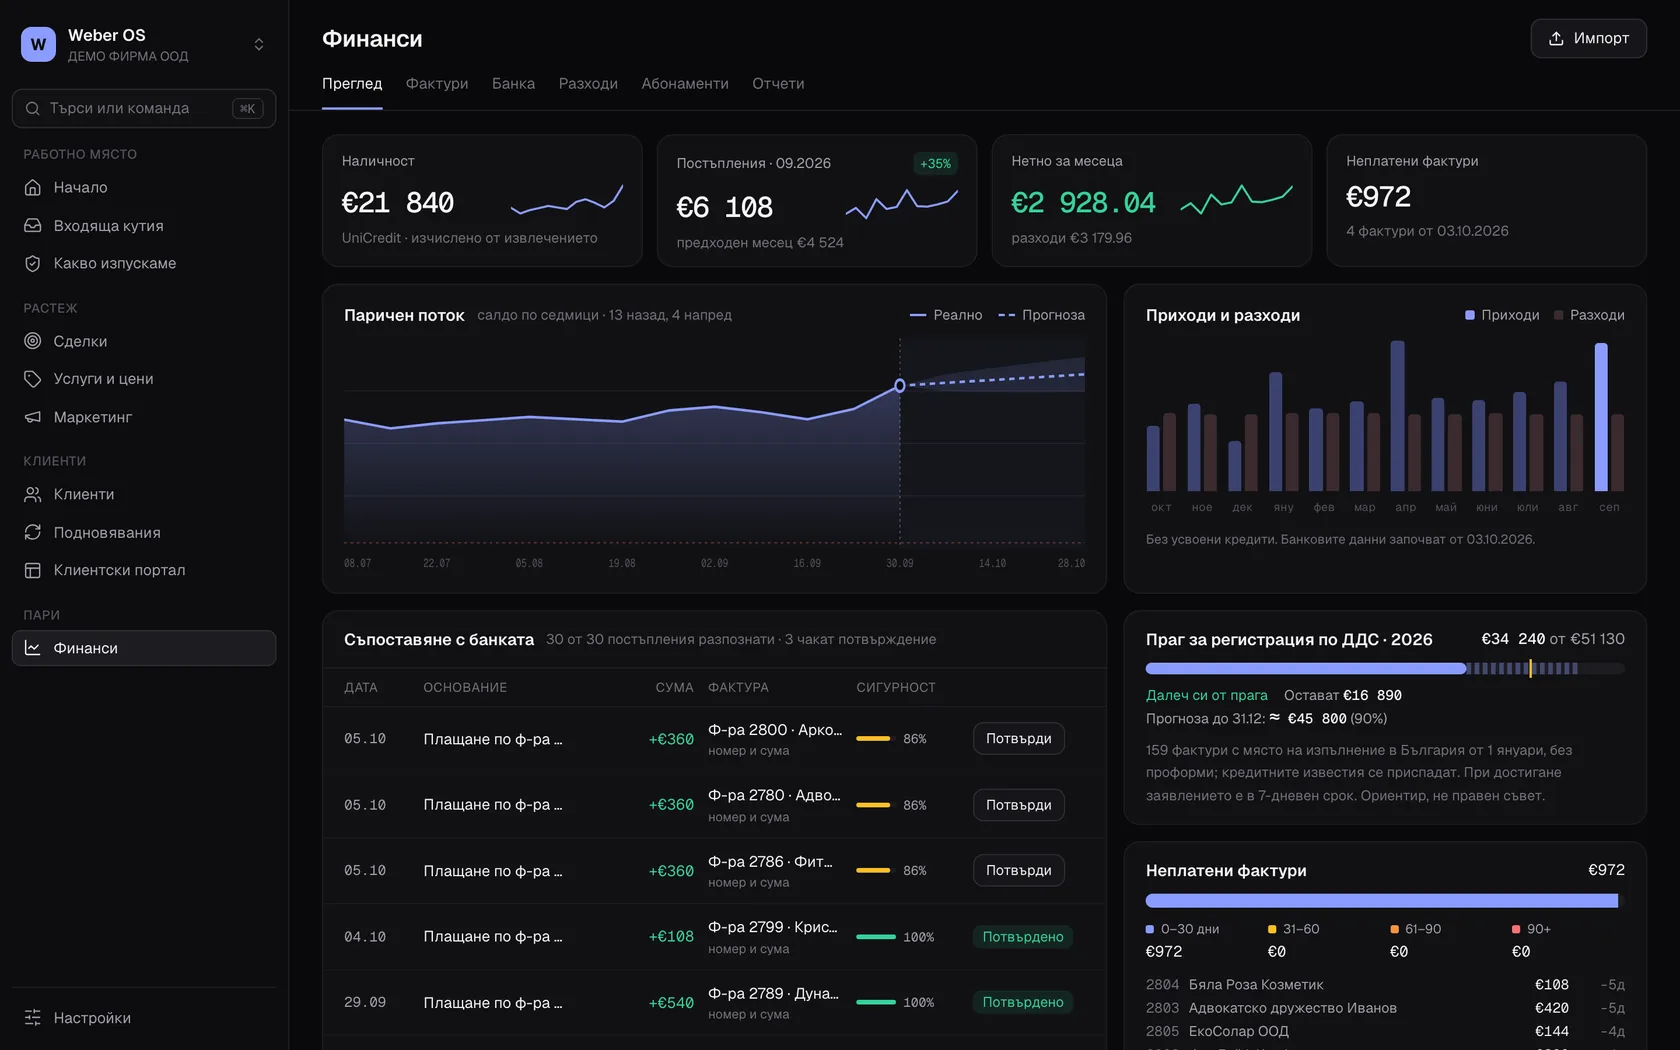1680x1050 pixels.
Task: Click the Прогноза legend label
Action: 1053,315
